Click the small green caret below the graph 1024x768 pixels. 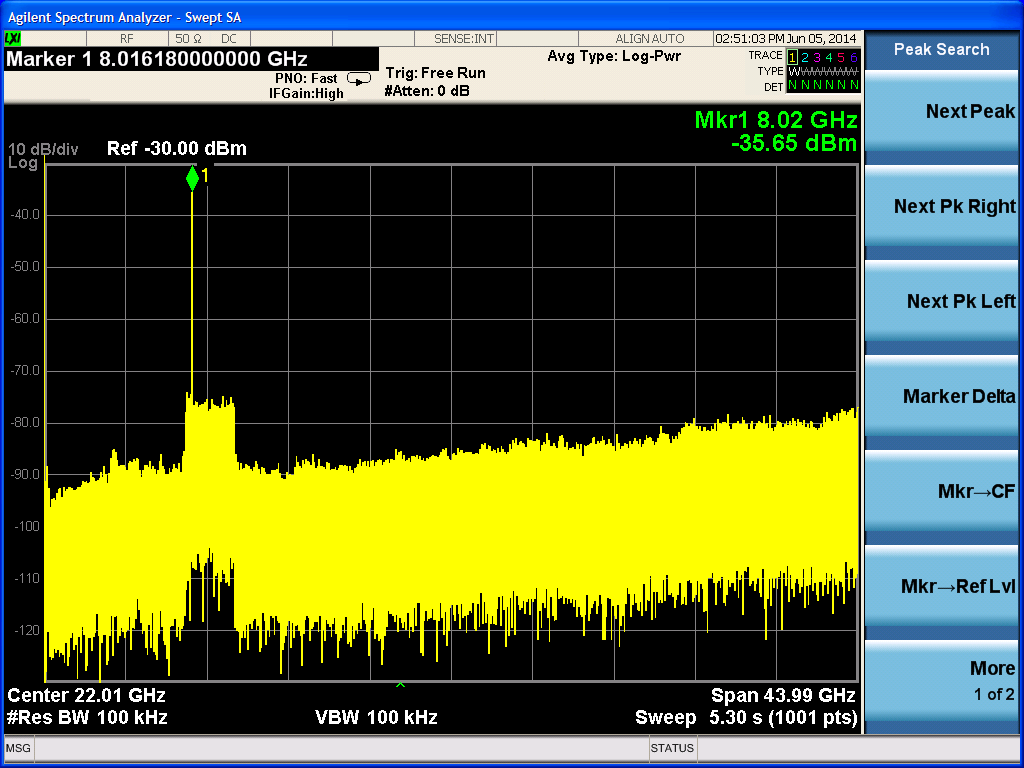(401, 685)
